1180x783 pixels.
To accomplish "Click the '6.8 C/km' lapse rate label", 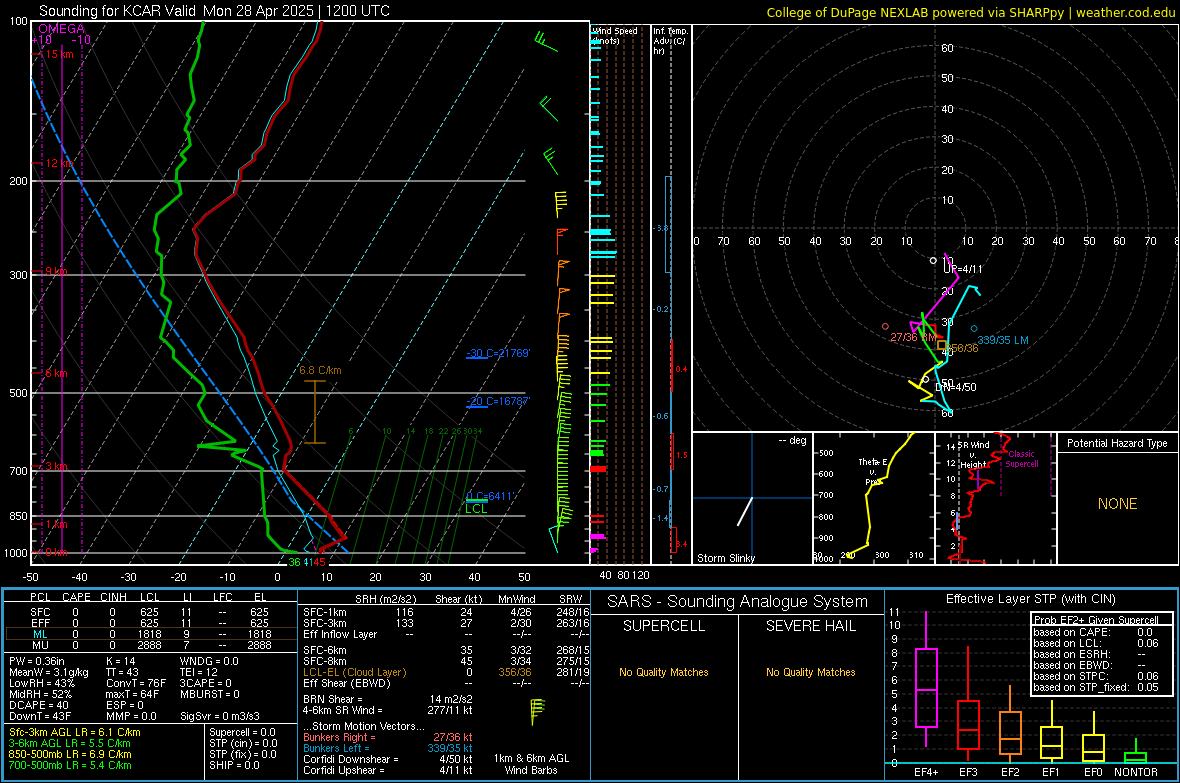I will 320,370.
